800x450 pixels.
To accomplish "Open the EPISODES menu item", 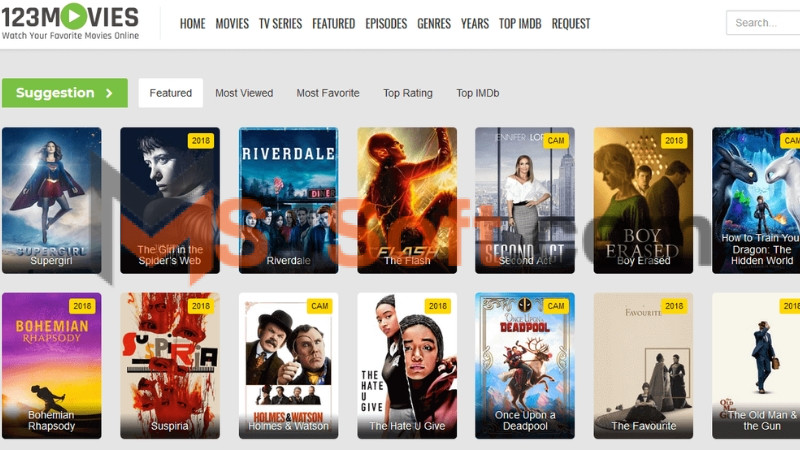I will click(386, 23).
